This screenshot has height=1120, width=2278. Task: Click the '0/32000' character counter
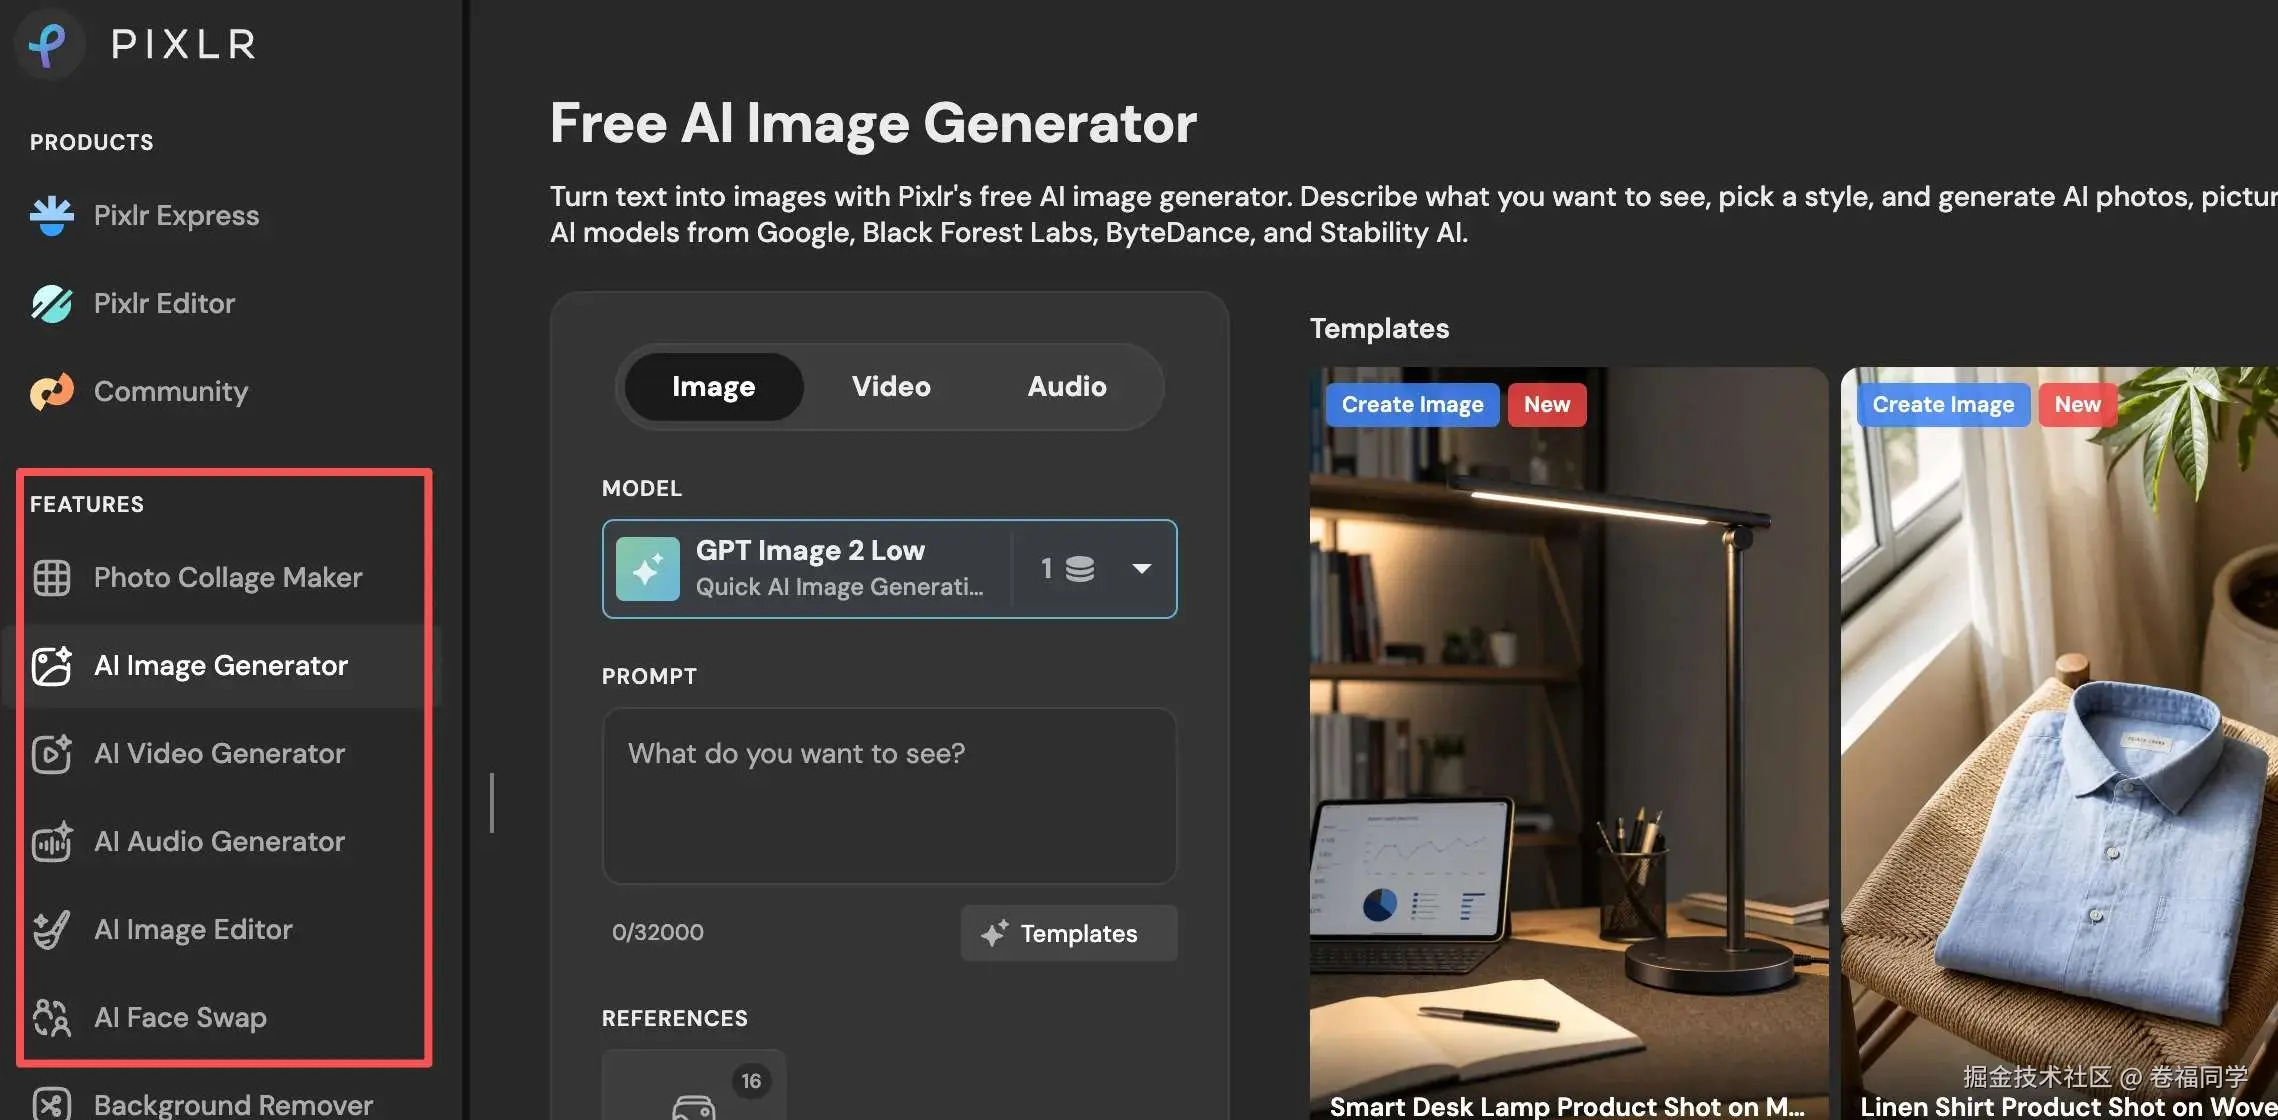pyautogui.click(x=658, y=932)
